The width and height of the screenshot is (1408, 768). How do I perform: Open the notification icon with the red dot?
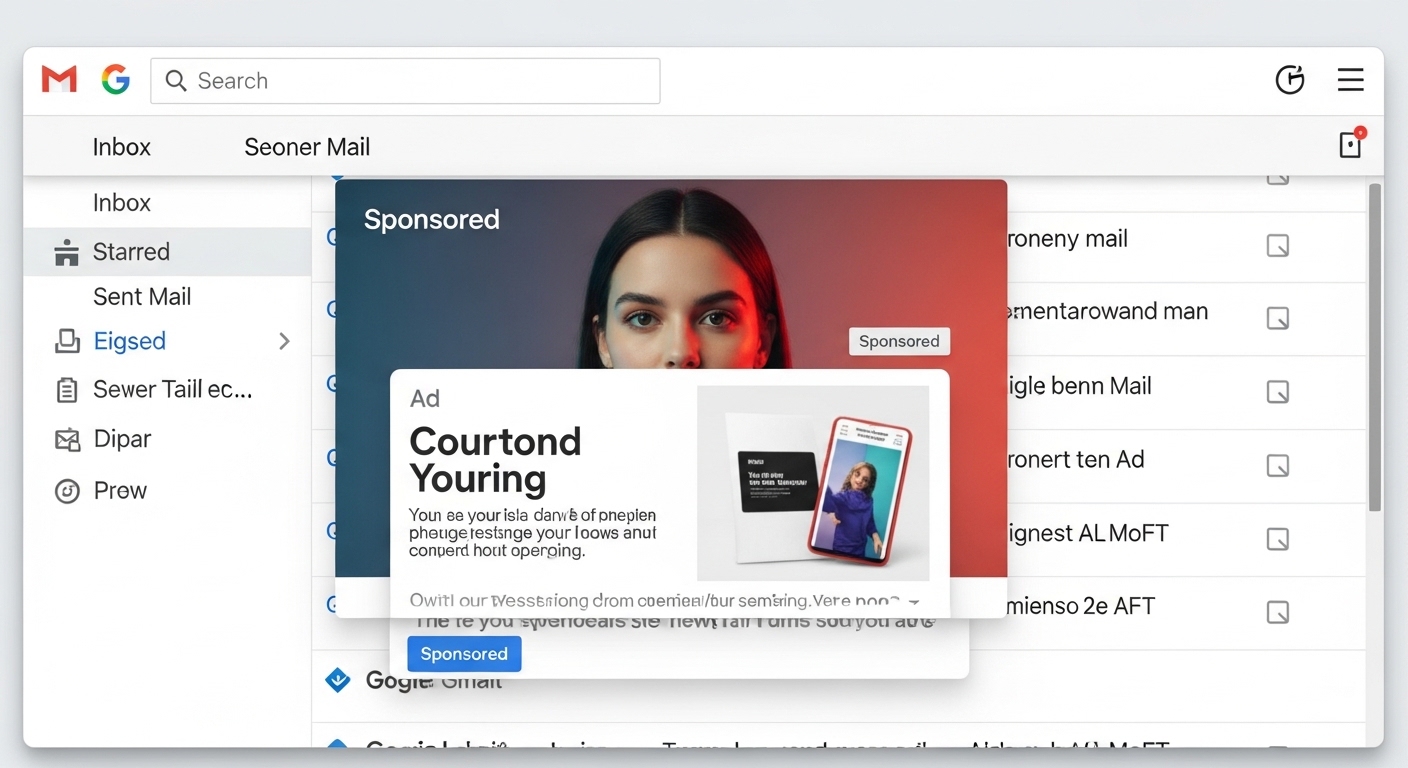point(1351,144)
